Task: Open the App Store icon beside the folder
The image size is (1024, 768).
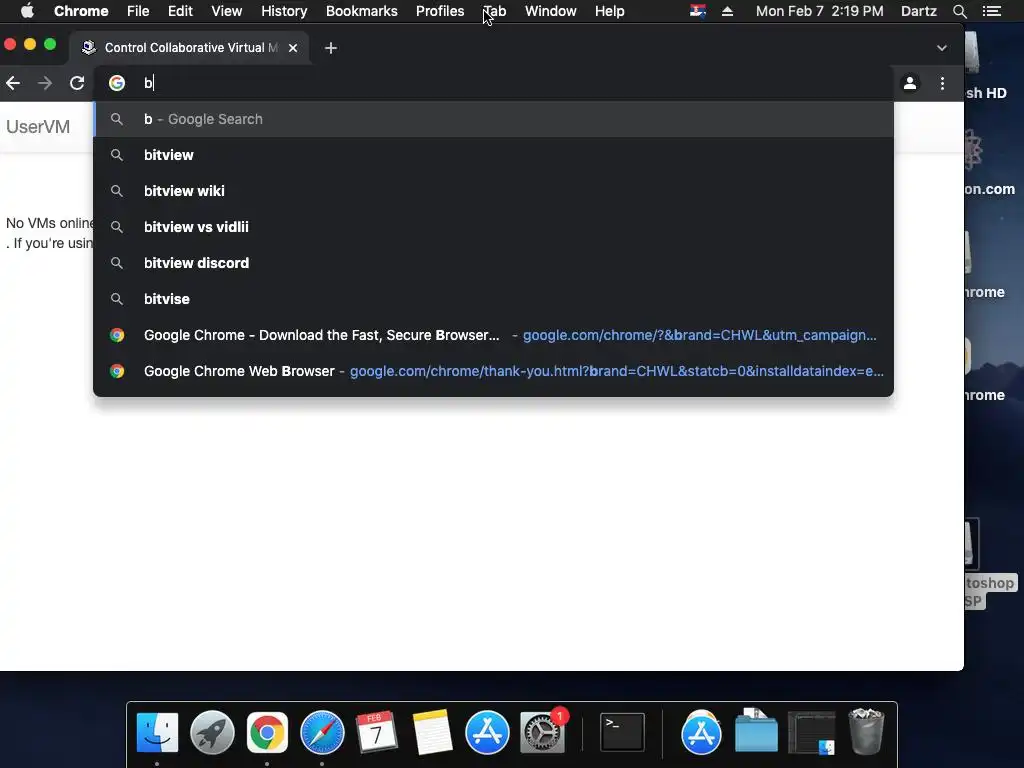Action: click(701, 733)
